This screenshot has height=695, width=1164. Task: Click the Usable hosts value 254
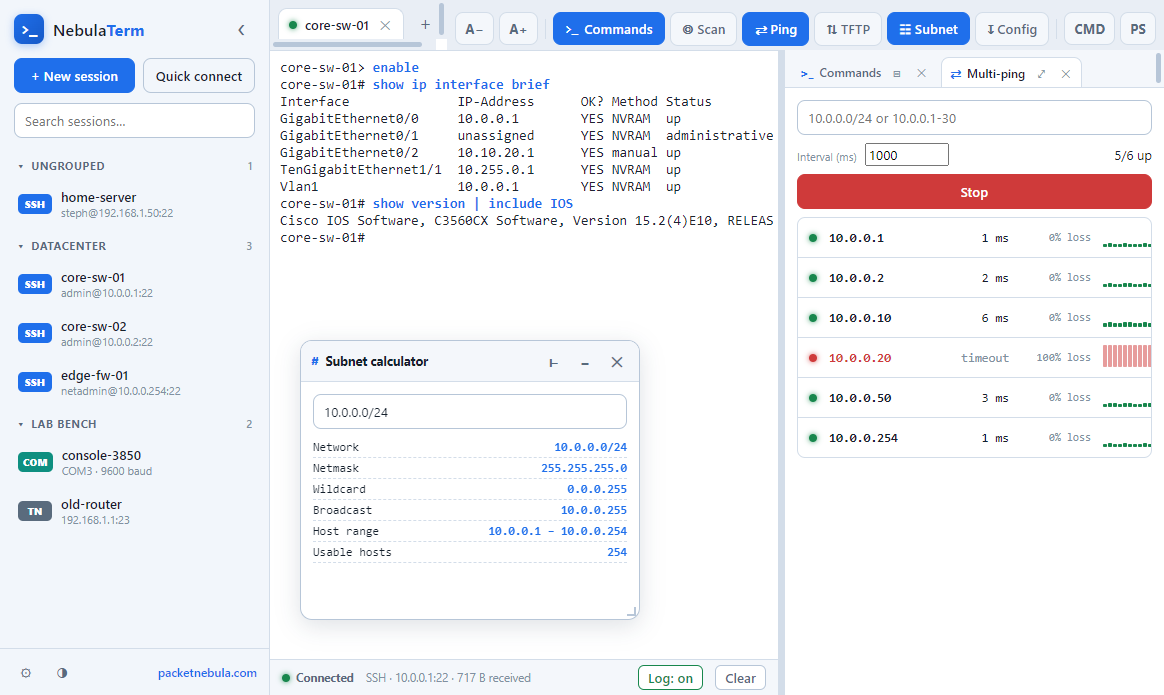coord(617,552)
